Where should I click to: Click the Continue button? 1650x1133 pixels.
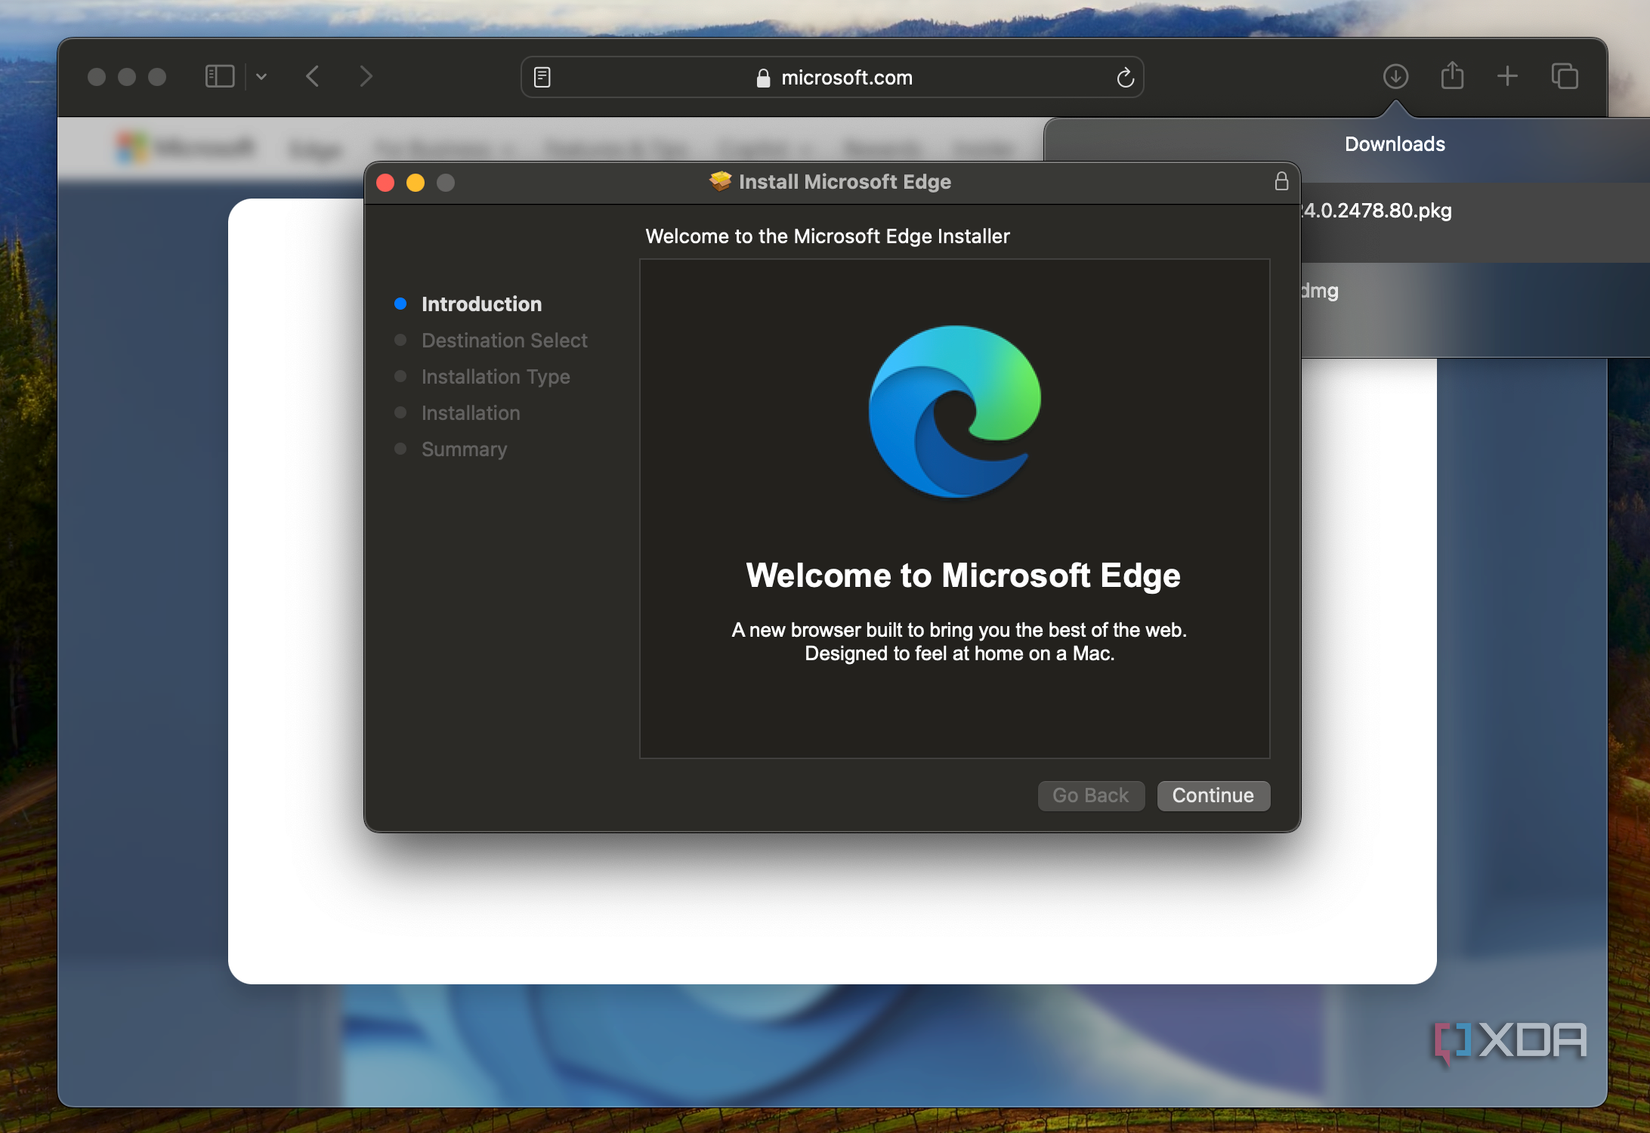pos(1213,796)
